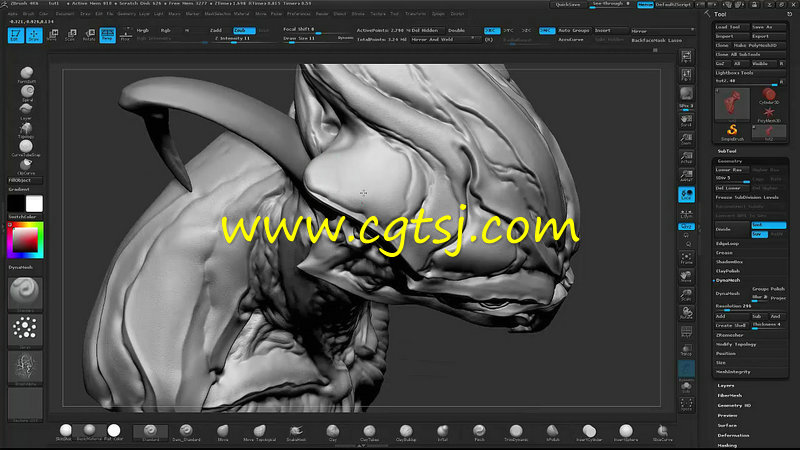Pick the Spiral brush in left tray
The height and width of the screenshot is (450, 800).
coord(27,93)
